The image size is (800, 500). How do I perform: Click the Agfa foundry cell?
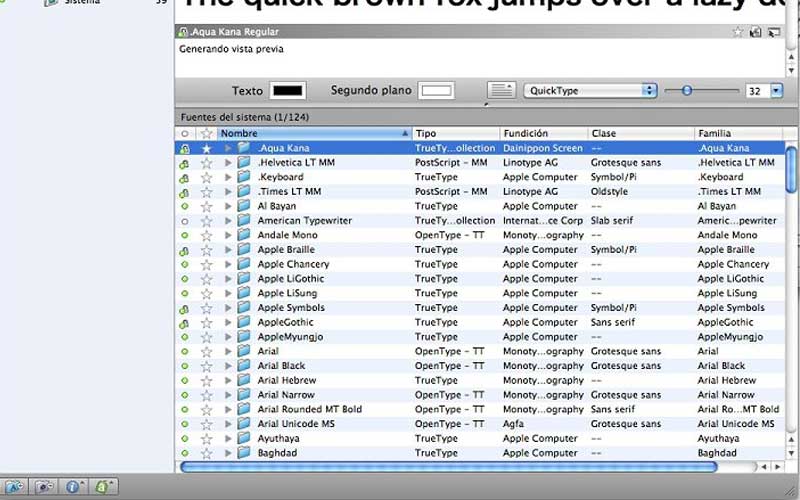(x=513, y=424)
